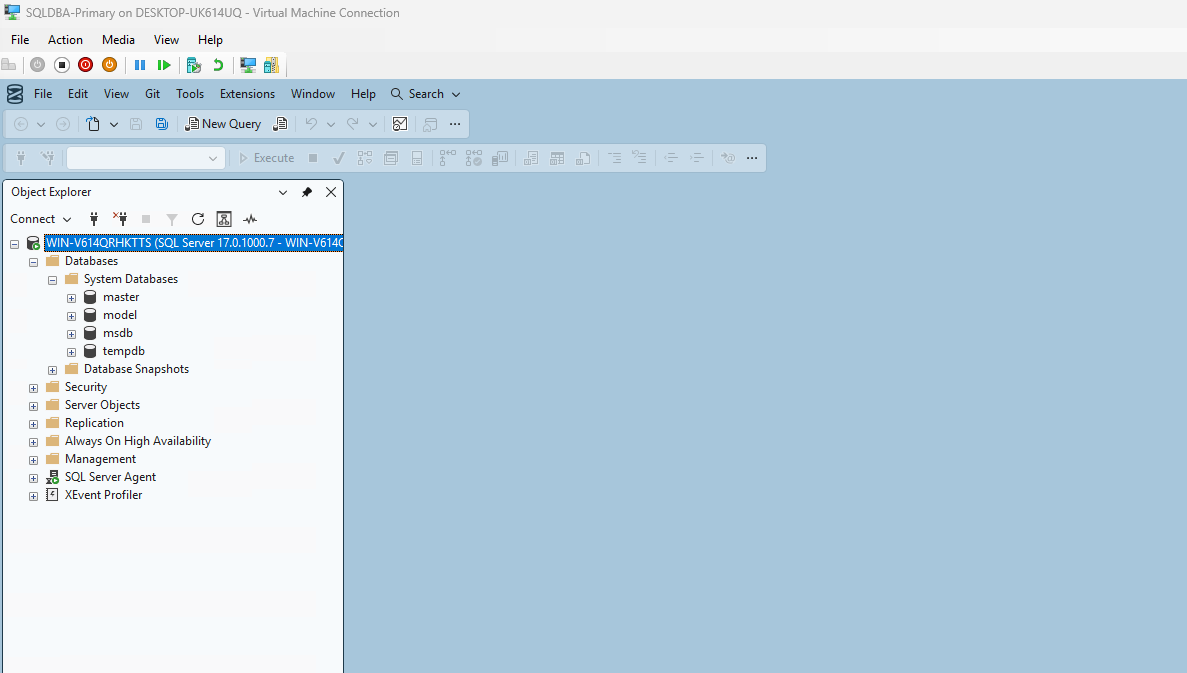Pause the virtual machine
The image size is (1187, 673).
(140, 65)
